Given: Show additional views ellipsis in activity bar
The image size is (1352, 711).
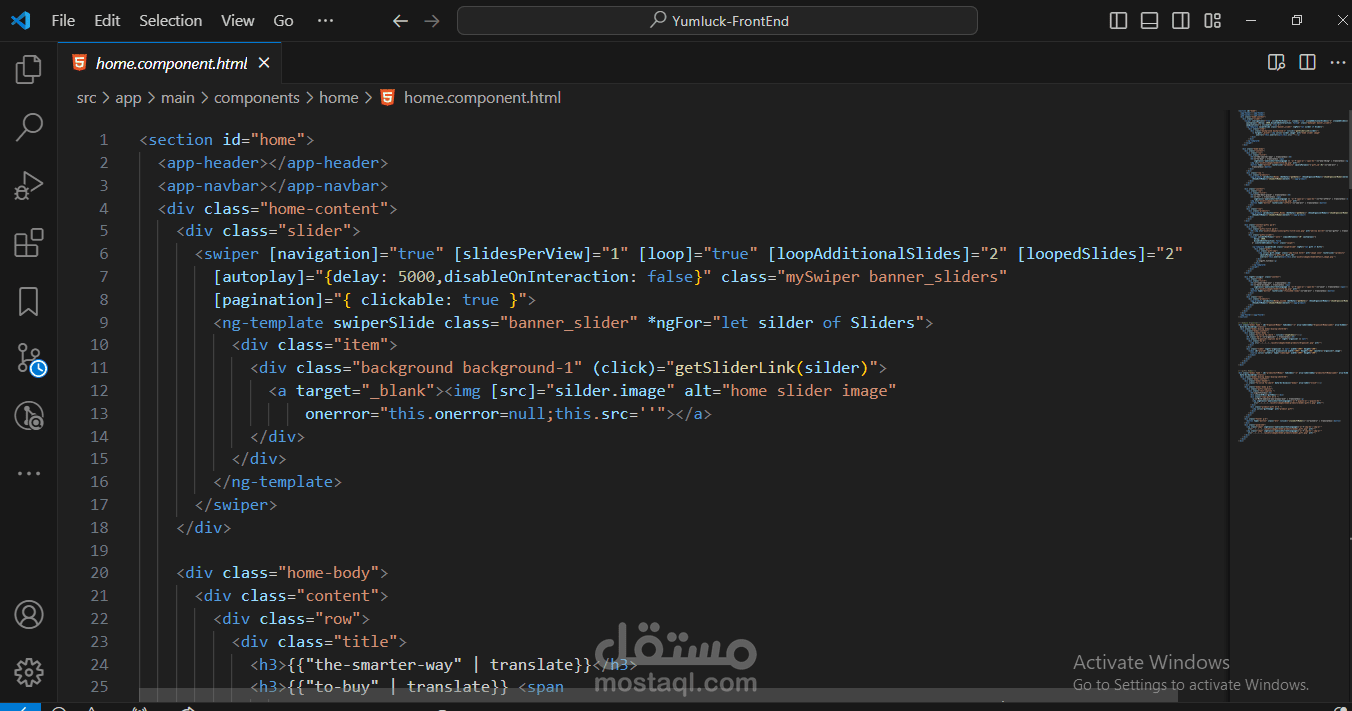Looking at the screenshot, I should (29, 473).
